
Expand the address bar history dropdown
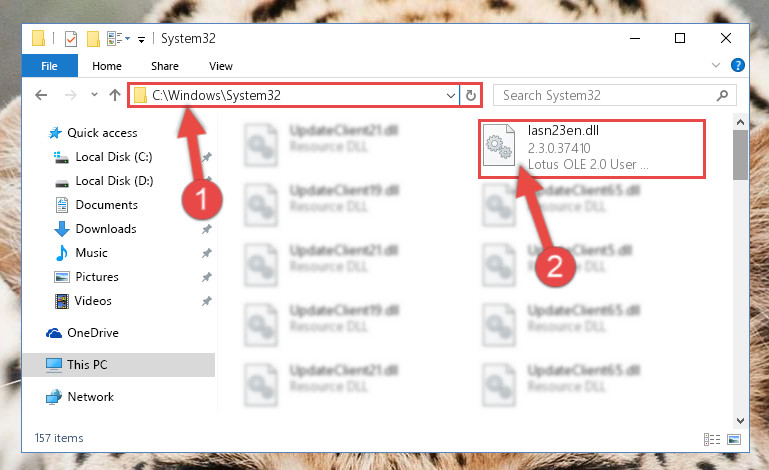click(x=451, y=95)
